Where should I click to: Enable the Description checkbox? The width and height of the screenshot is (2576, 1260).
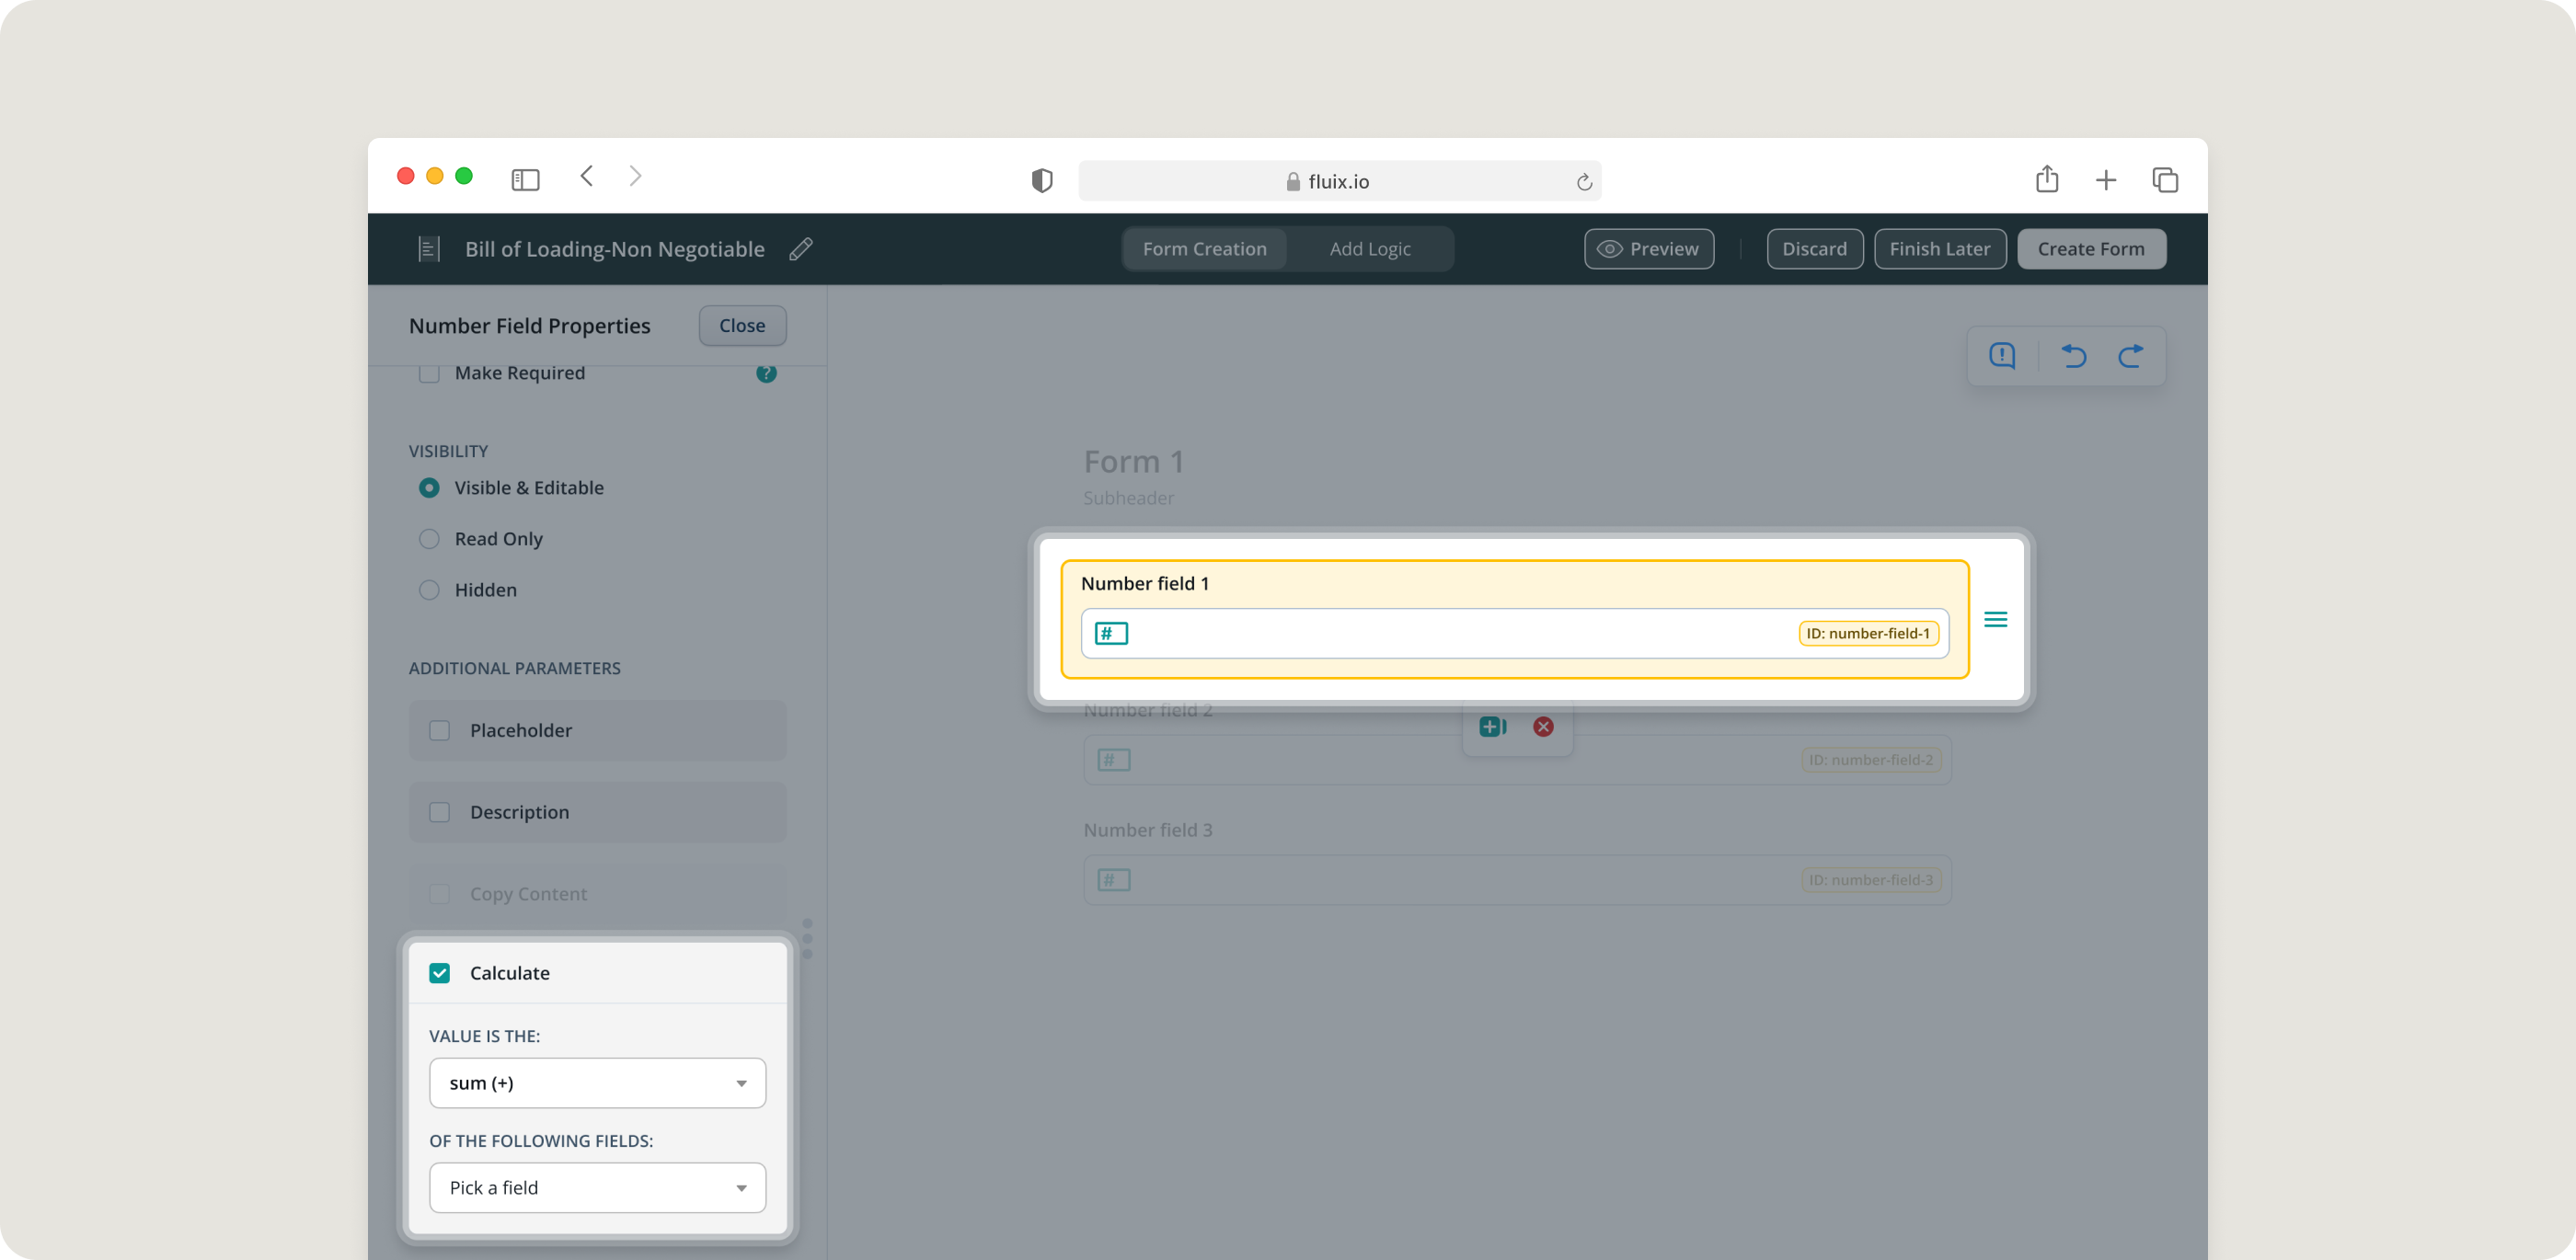coord(439,812)
